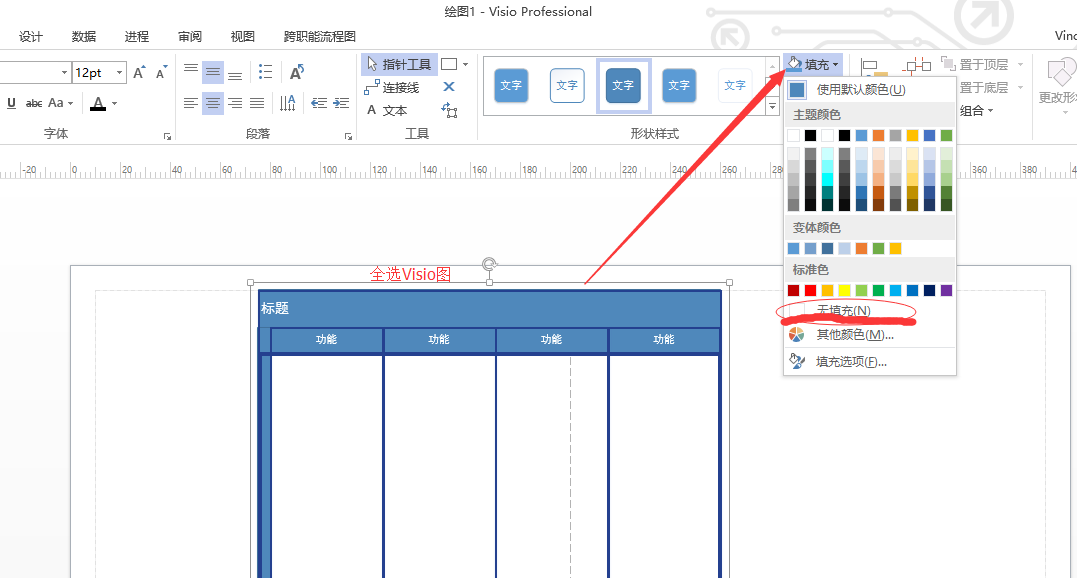The width and height of the screenshot is (1077, 578).
Task: Open the 设计 ribbon tab
Action: pyautogui.click(x=30, y=36)
